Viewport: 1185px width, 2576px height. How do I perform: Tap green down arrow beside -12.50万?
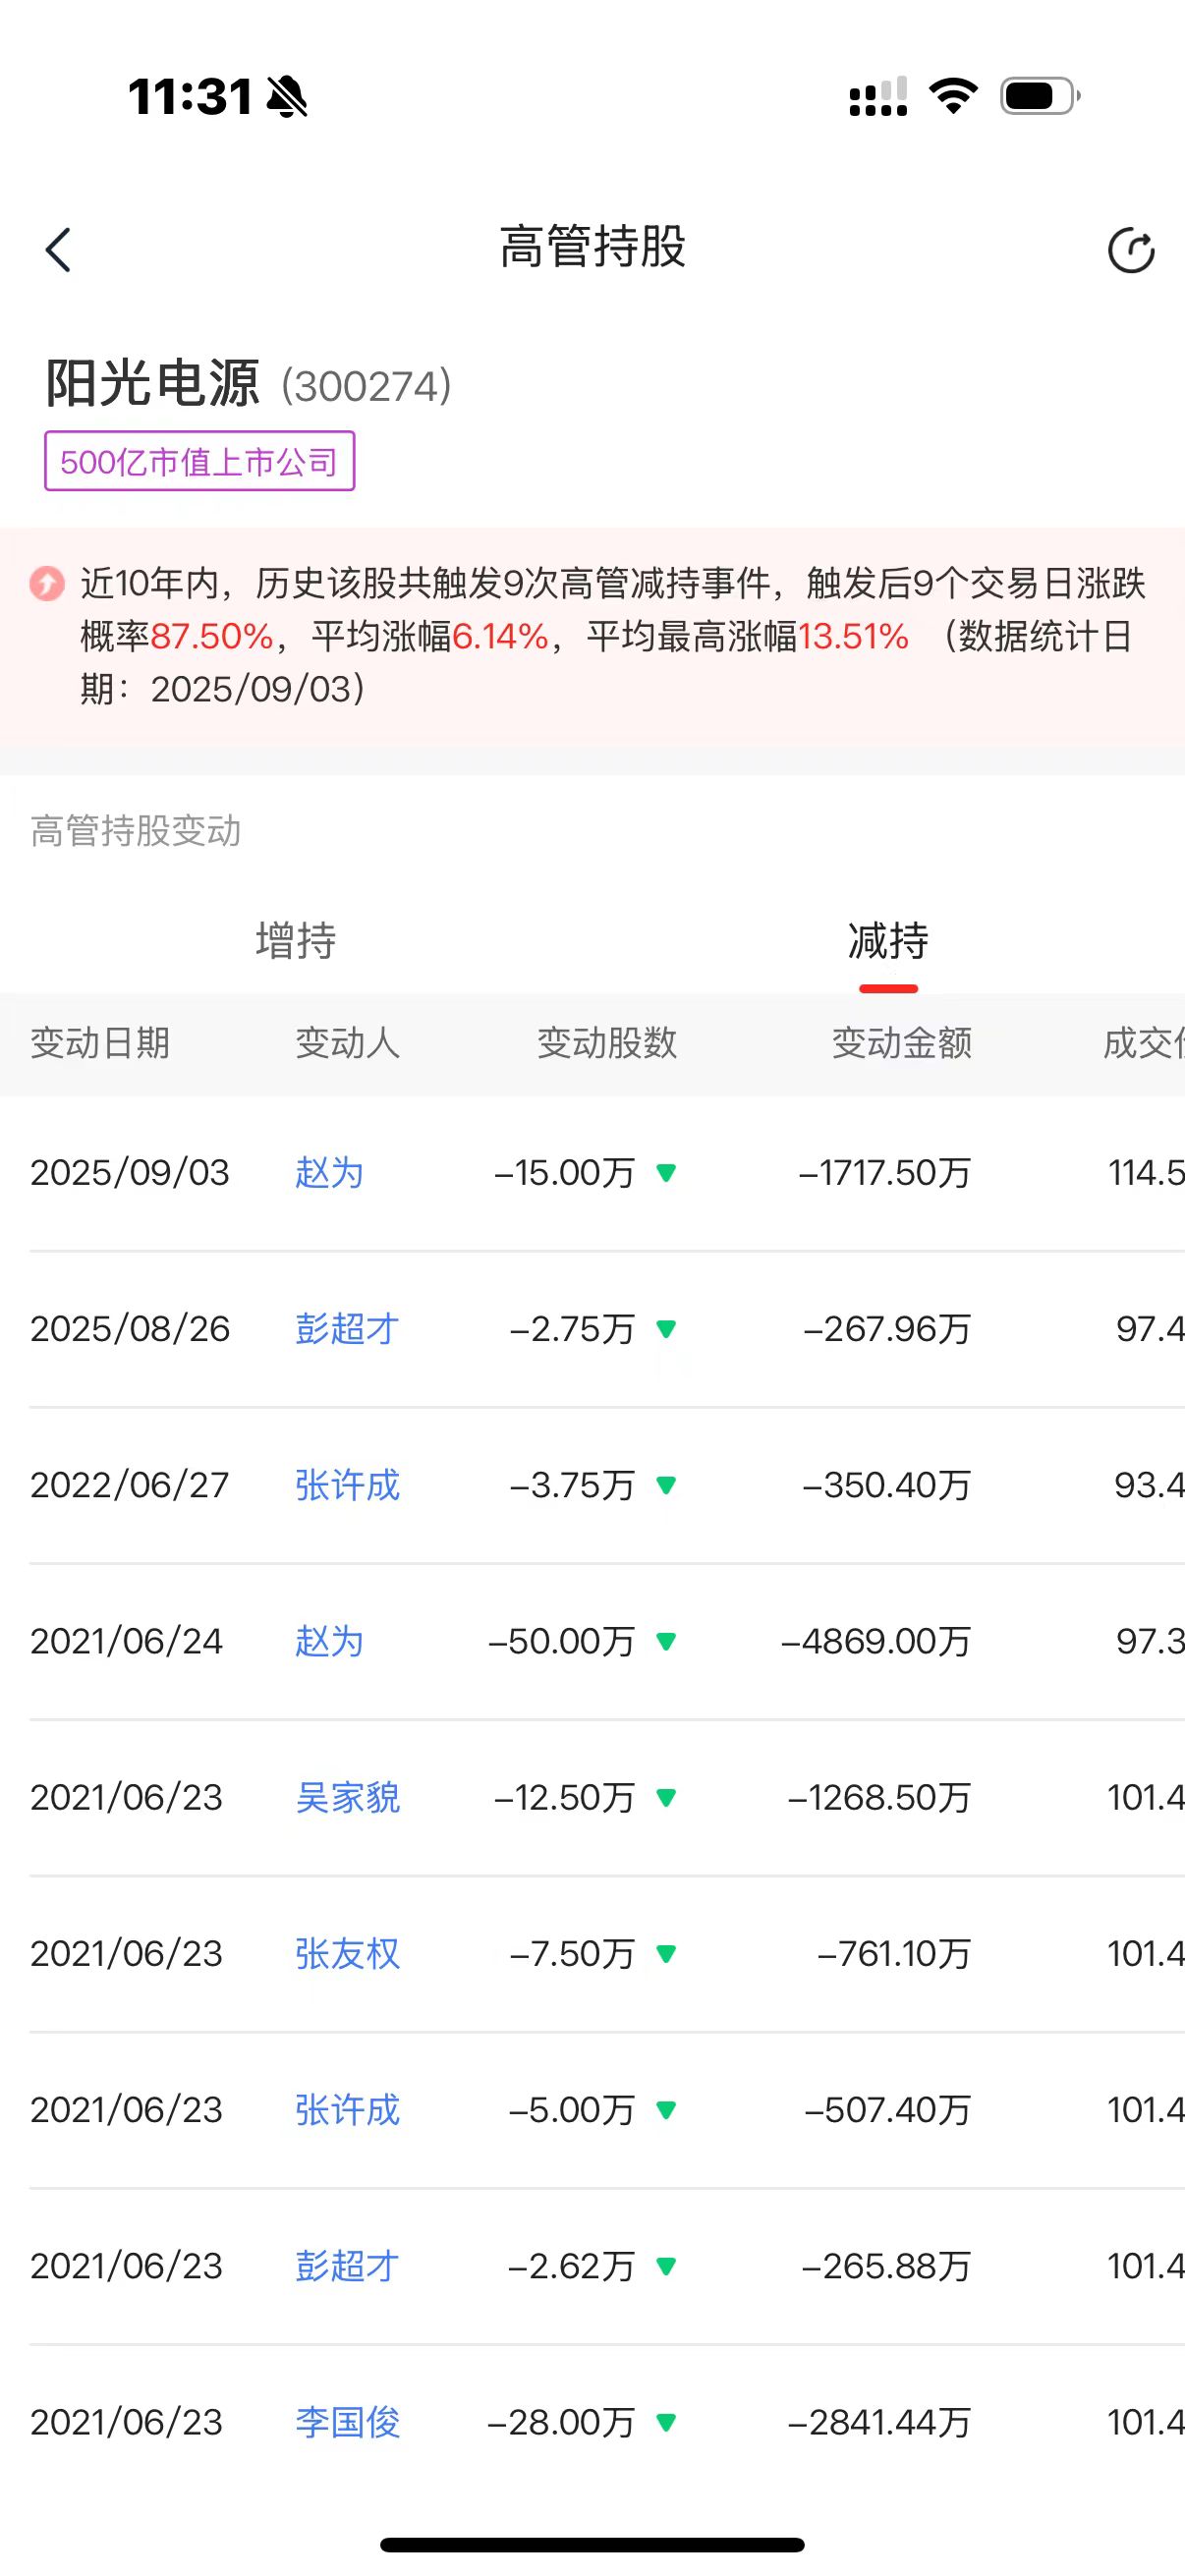pos(666,1797)
